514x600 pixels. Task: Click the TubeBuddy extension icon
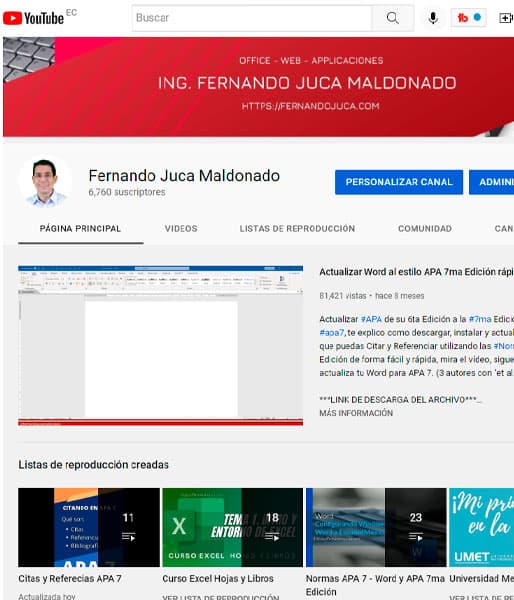pyautogui.click(x=468, y=18)
